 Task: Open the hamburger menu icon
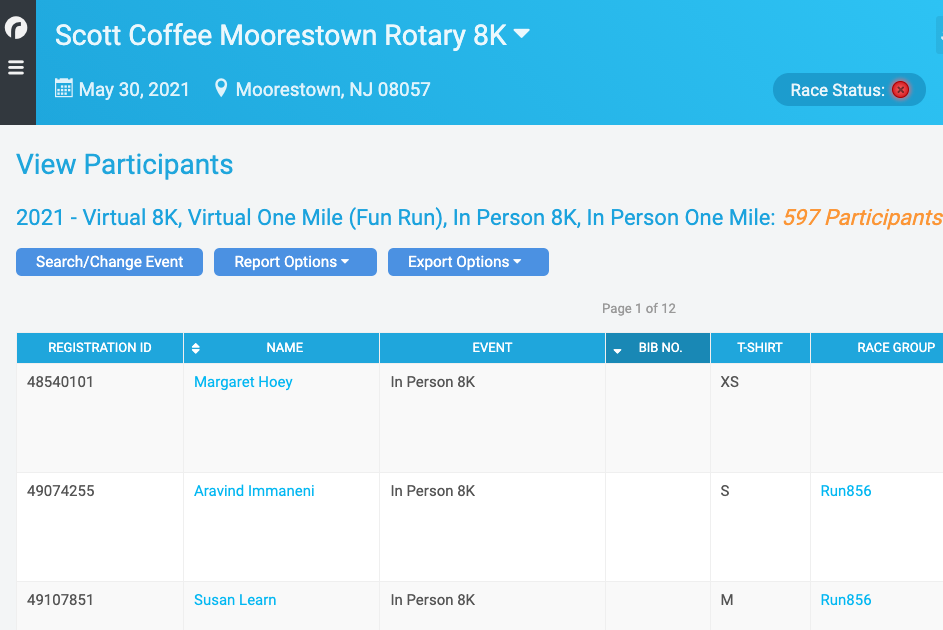[x=16, y=67]
